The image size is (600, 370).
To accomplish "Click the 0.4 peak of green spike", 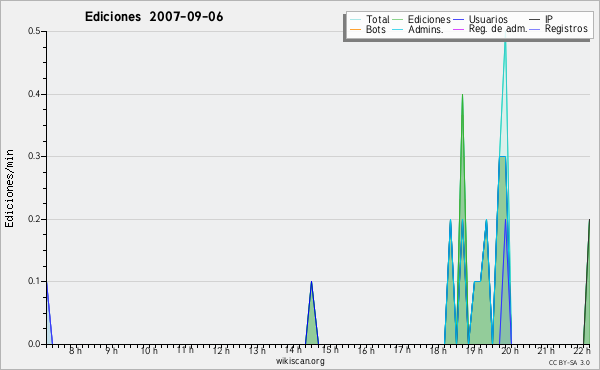I will click(462, 95).
